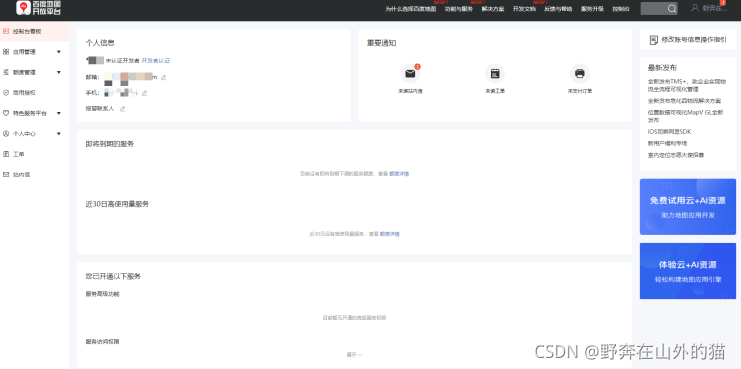
Task: Click the 免费试用云+AI资源 banner
Action: pyautogui.click(x=688, y=206)
